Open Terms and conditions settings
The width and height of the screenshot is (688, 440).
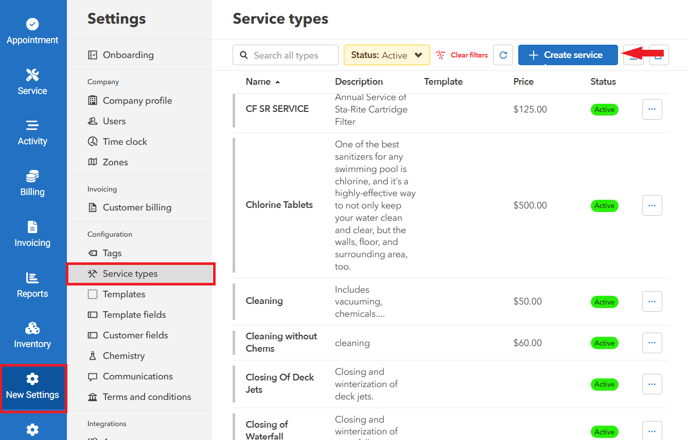[x=146, y=397]
